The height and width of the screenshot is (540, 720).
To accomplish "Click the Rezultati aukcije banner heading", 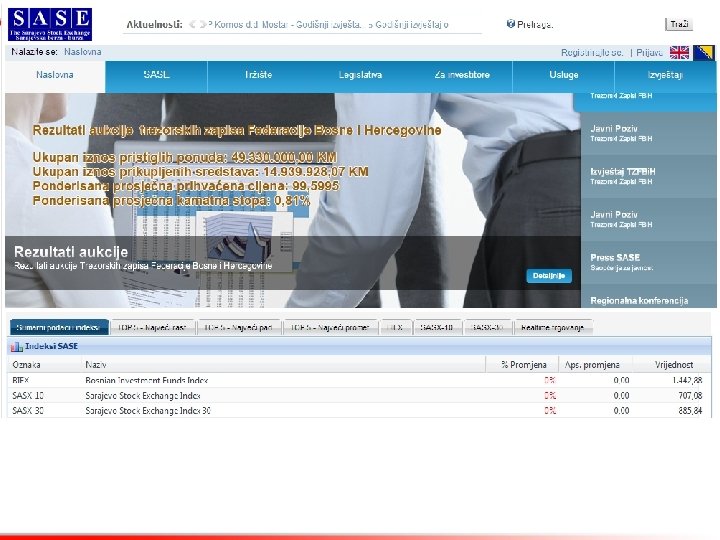I will point(71,252).
